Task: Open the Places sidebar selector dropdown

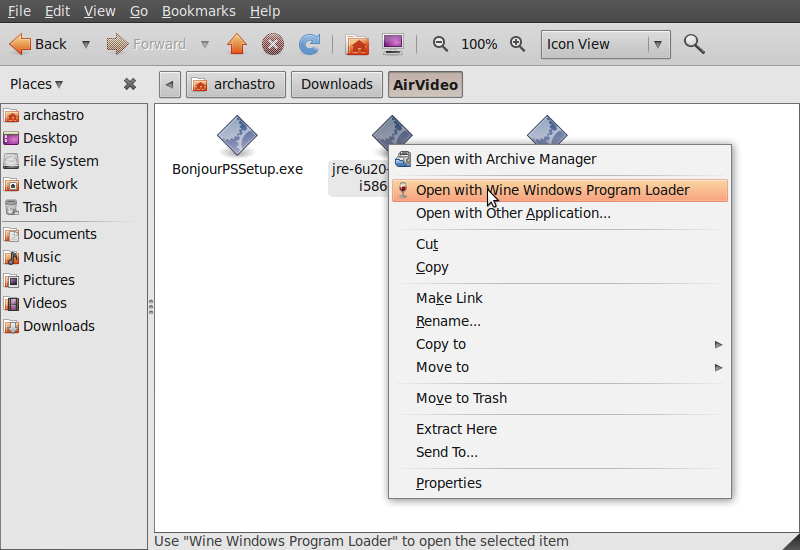Action: click(x=37, y=85)
